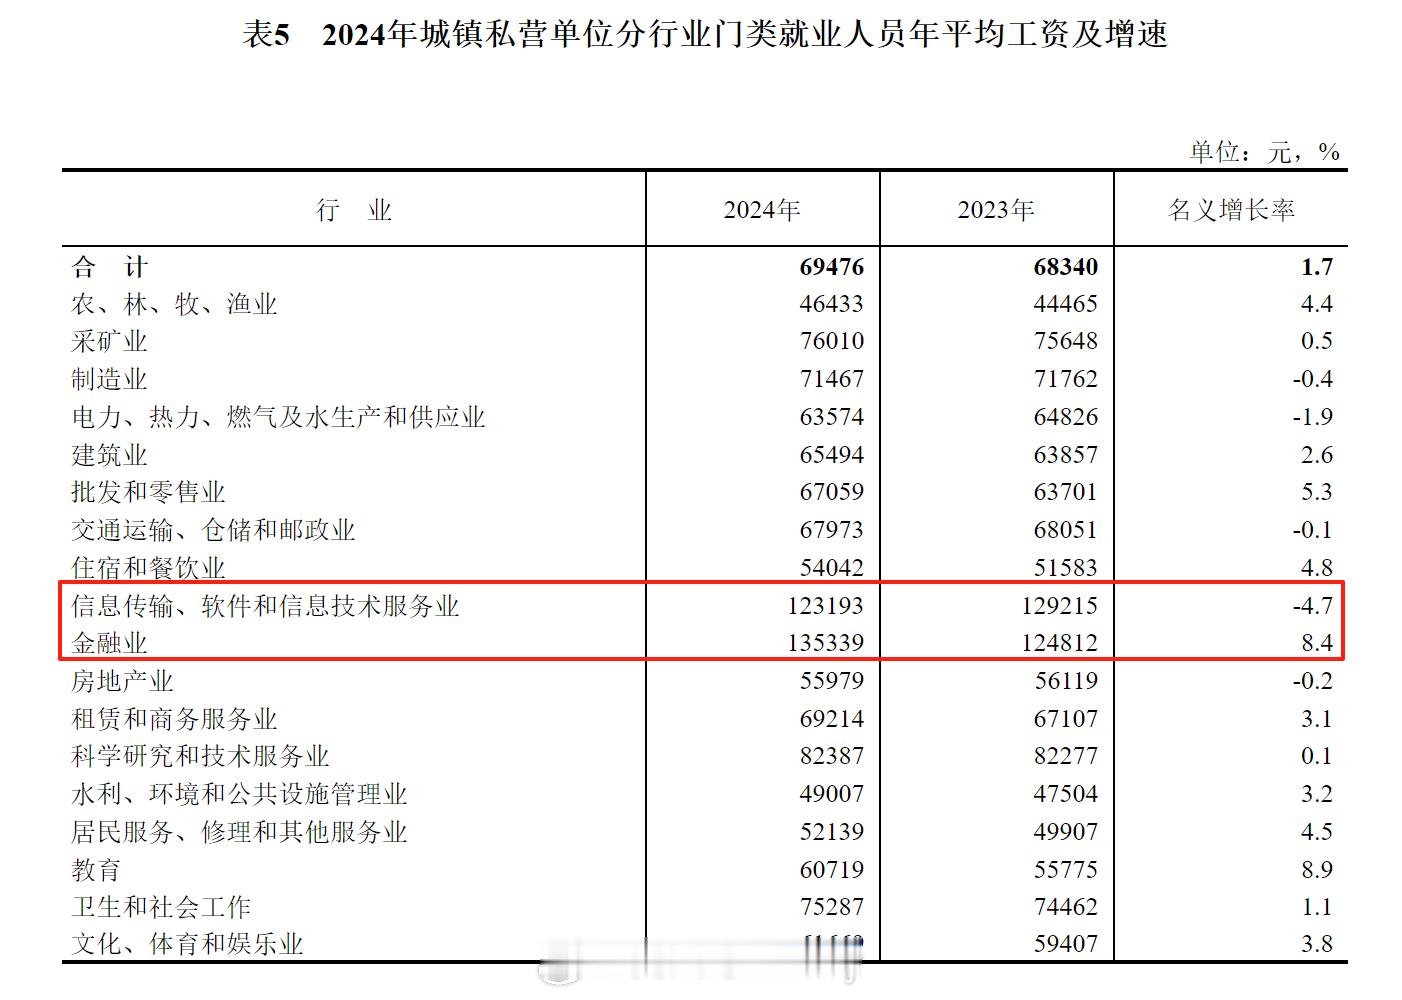Click growth rate -0.4

pos(1313,379)
